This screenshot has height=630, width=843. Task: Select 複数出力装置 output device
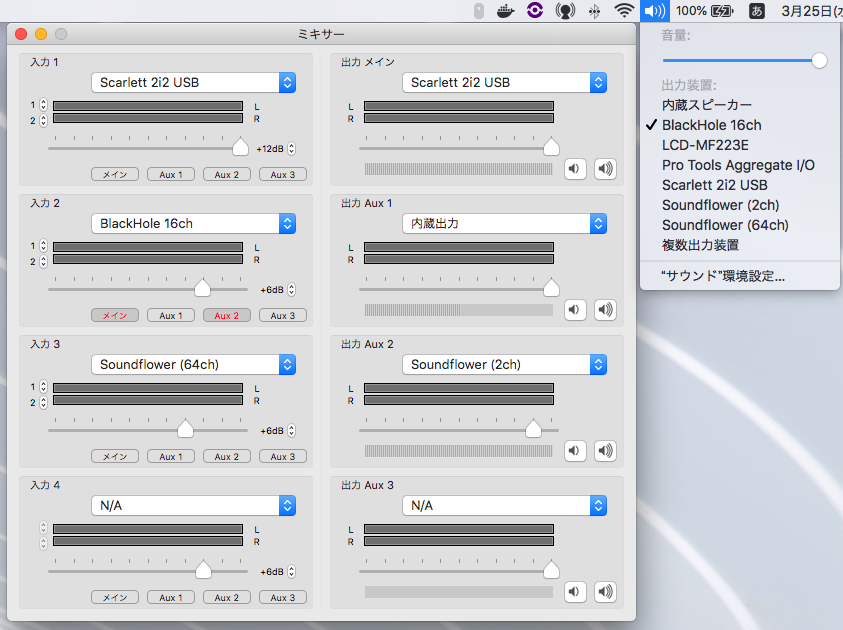[x=740, y=245]
